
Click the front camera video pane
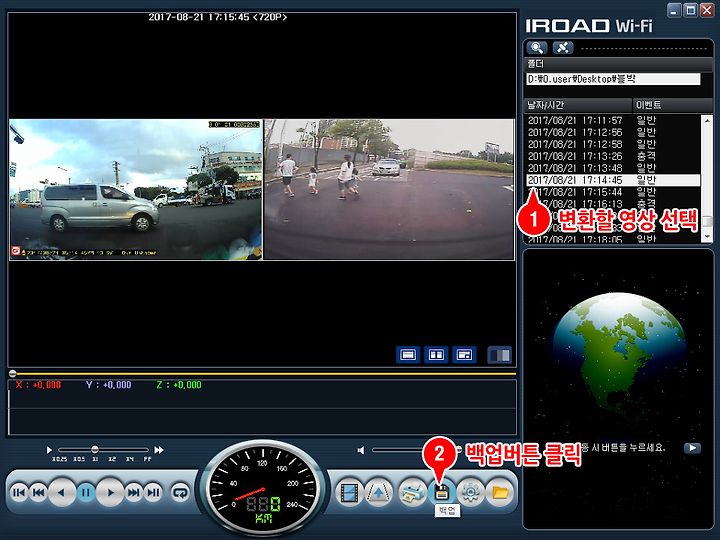pos(136,190)
